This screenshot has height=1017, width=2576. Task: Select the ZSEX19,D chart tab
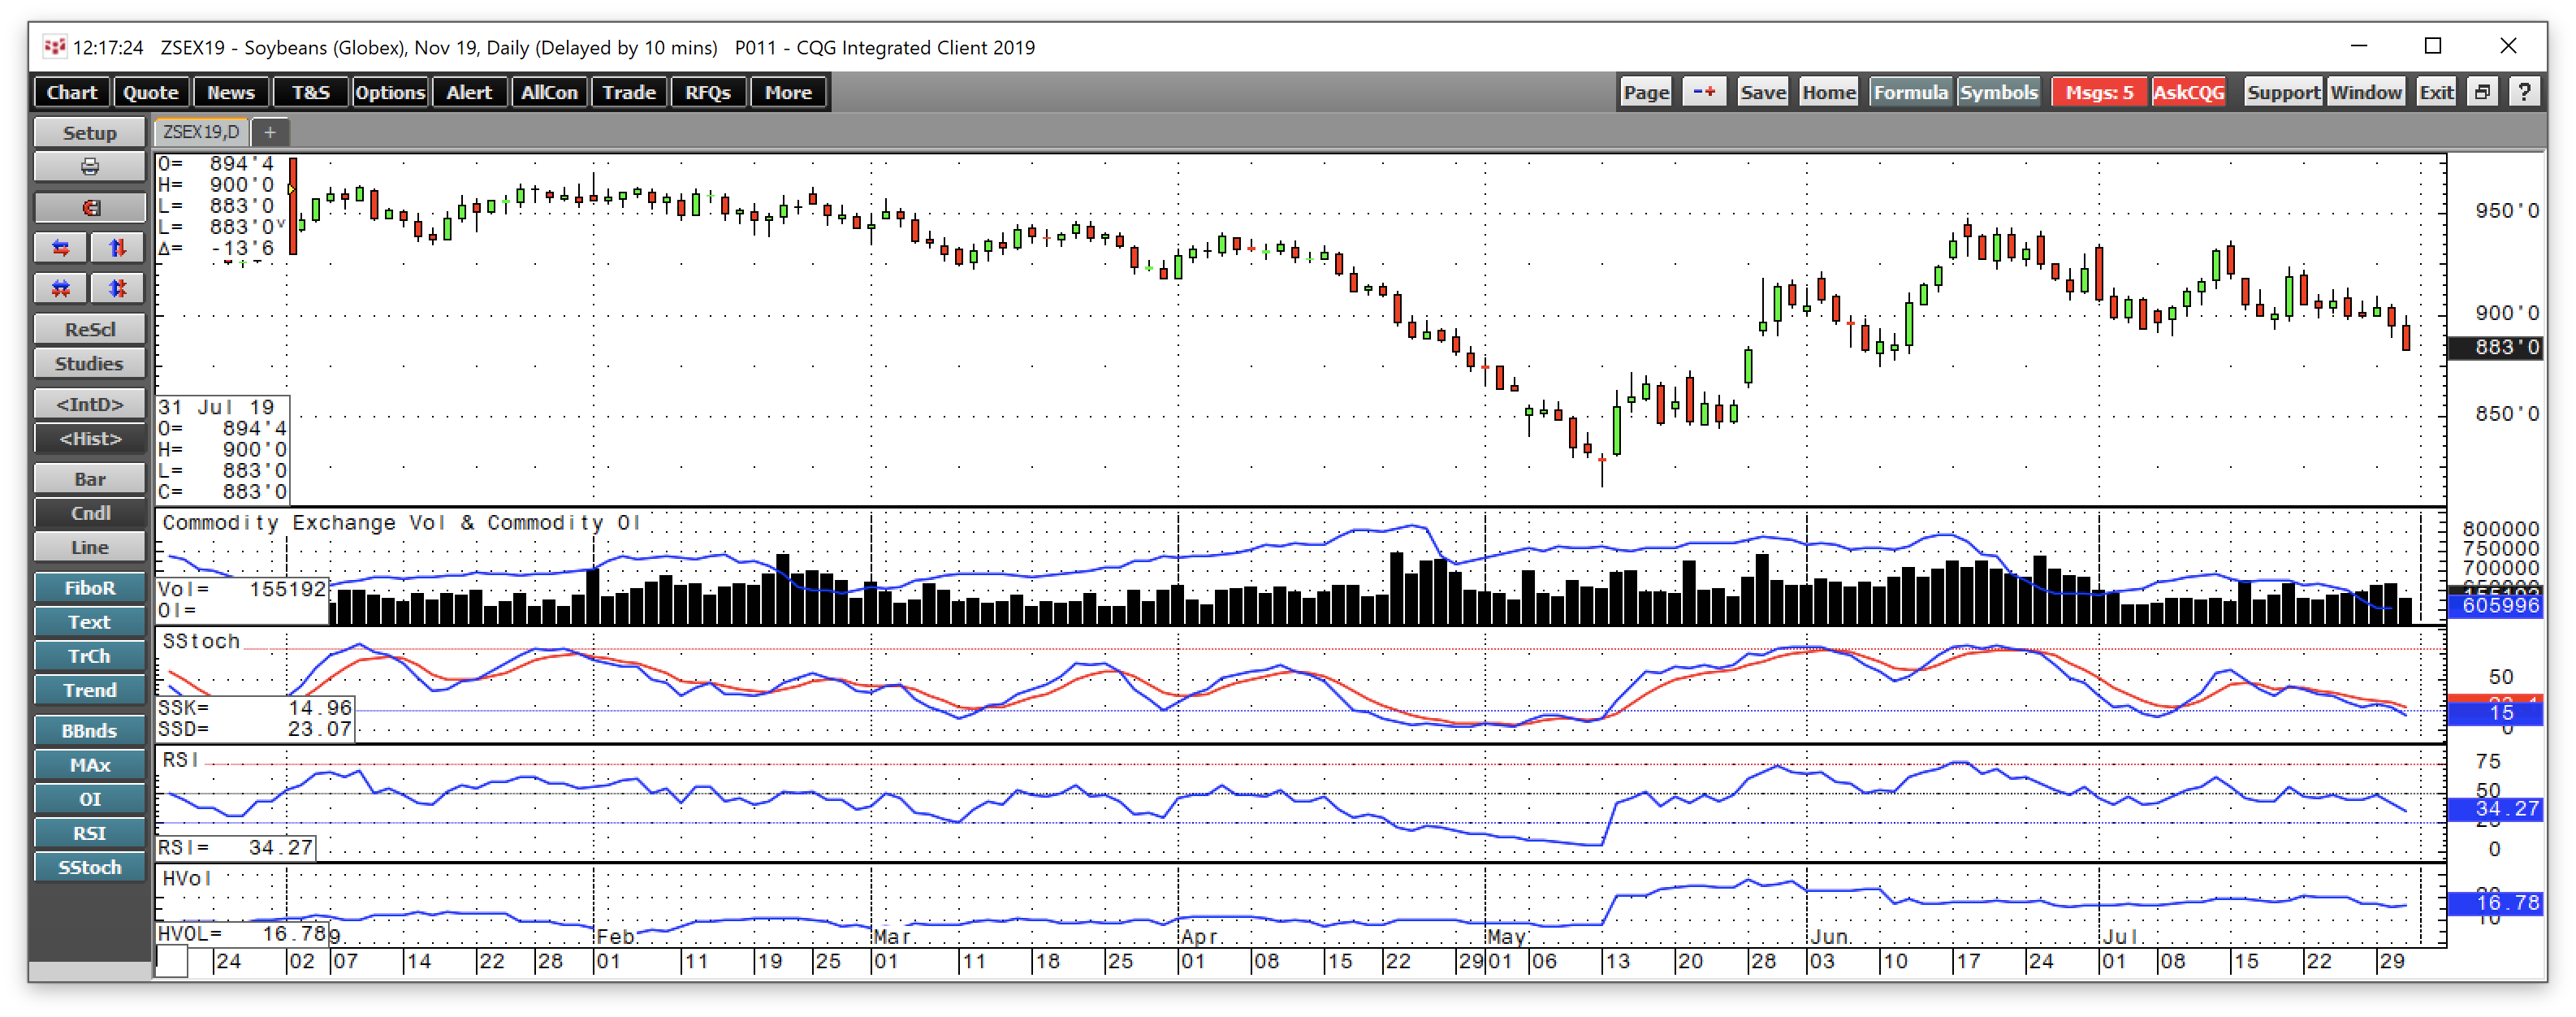coord(201,132)
